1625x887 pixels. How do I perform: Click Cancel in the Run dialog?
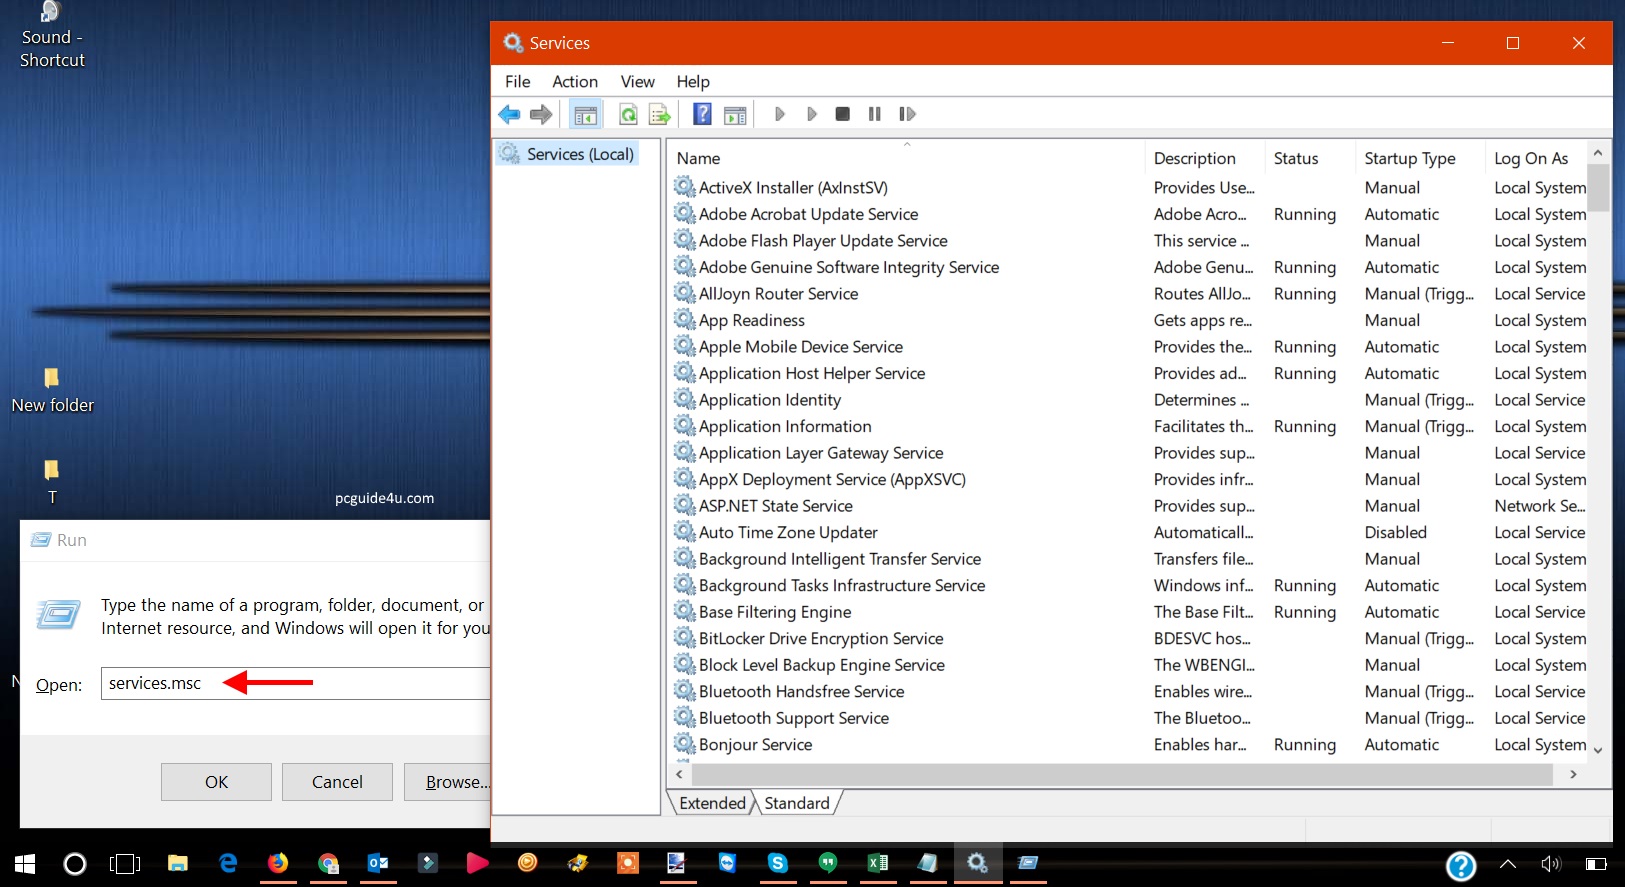coord(337,782)
